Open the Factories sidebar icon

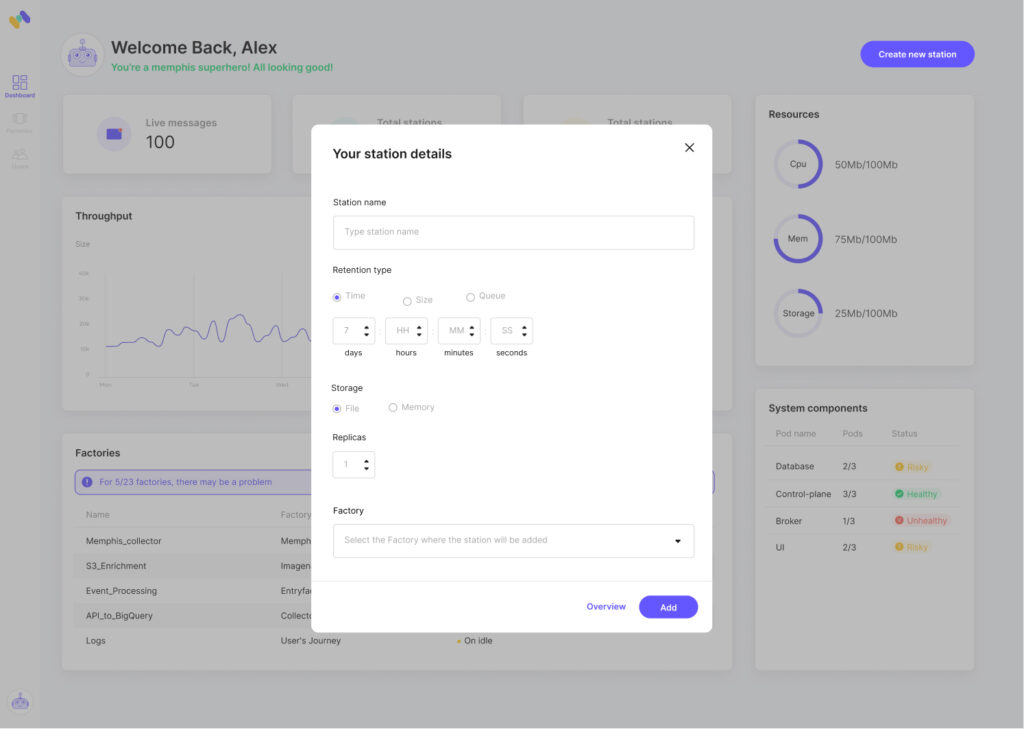pos(20,122)
